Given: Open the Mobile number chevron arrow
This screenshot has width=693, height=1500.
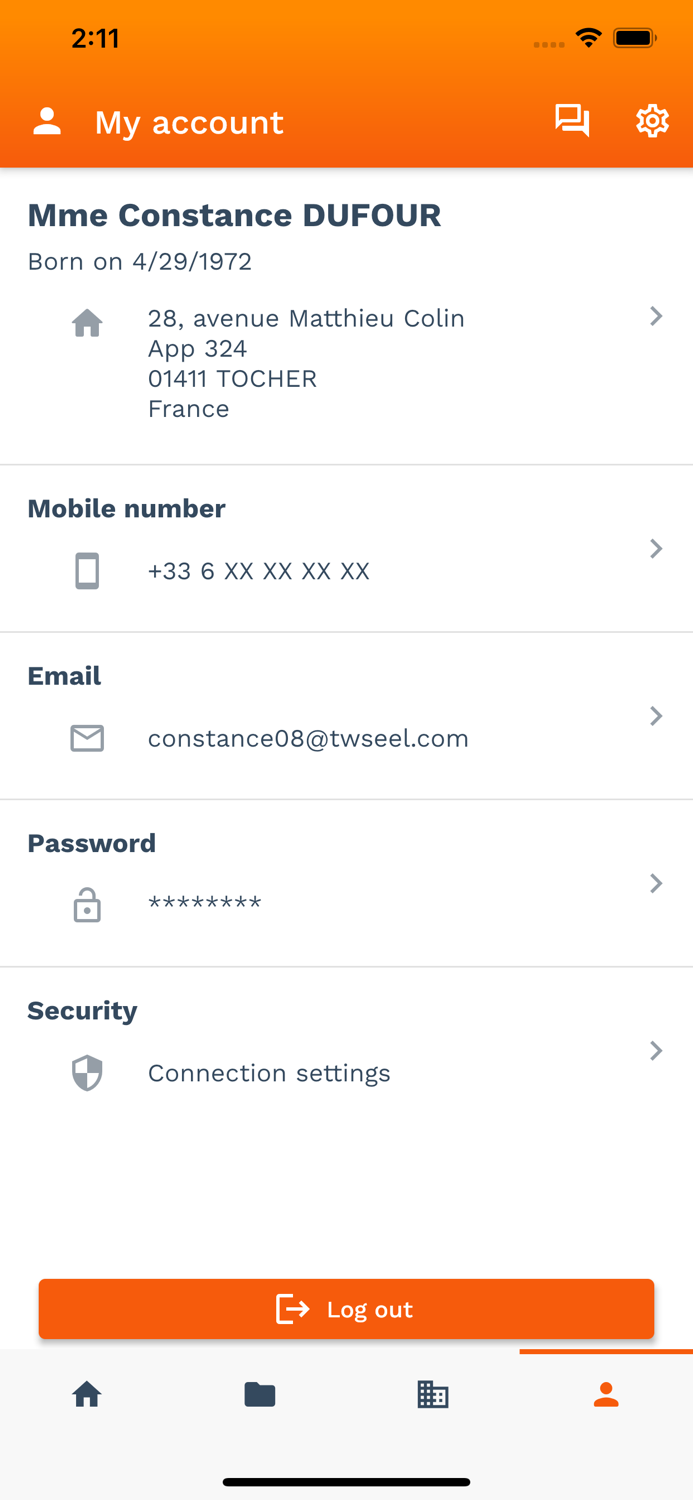Looking at the screenshot, I should point(656,548).
